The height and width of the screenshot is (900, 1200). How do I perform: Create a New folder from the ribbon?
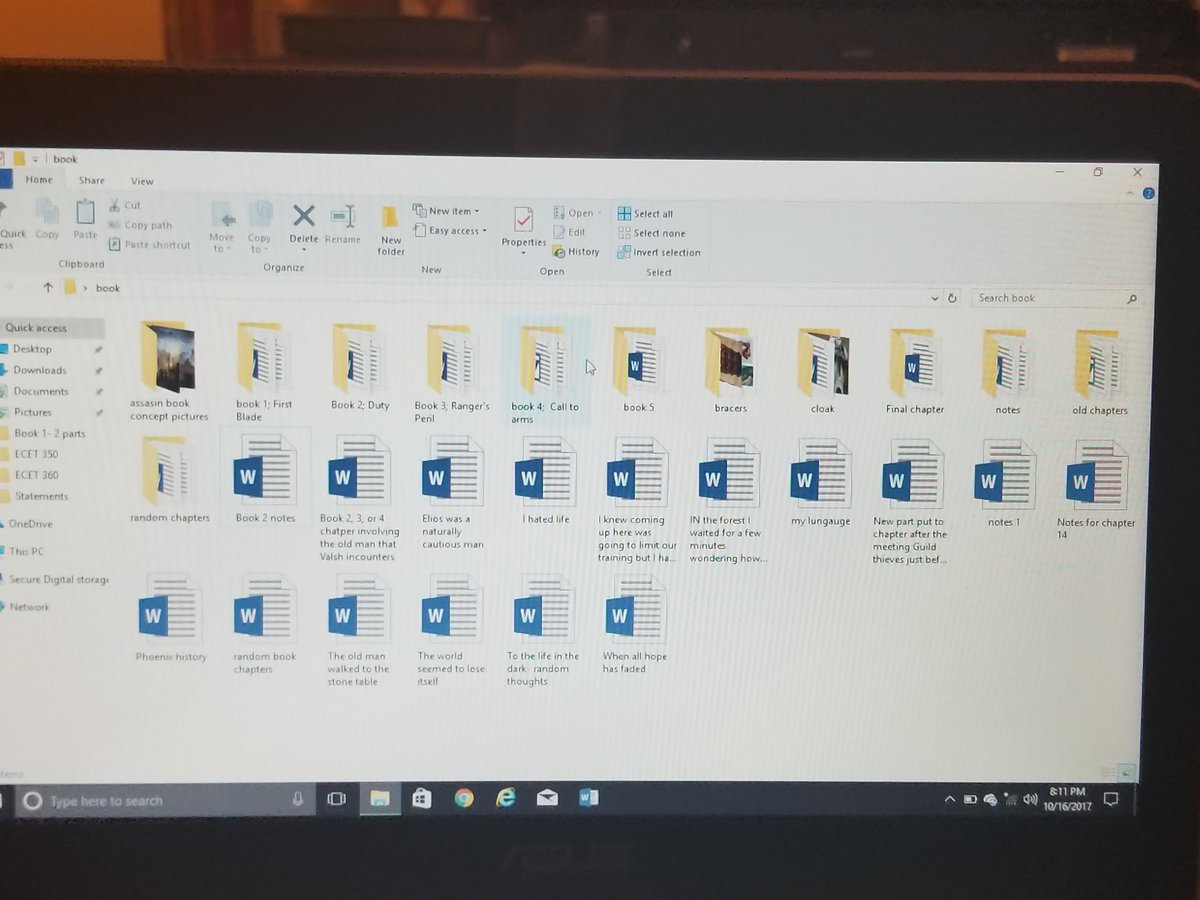[x=391, y=229]
